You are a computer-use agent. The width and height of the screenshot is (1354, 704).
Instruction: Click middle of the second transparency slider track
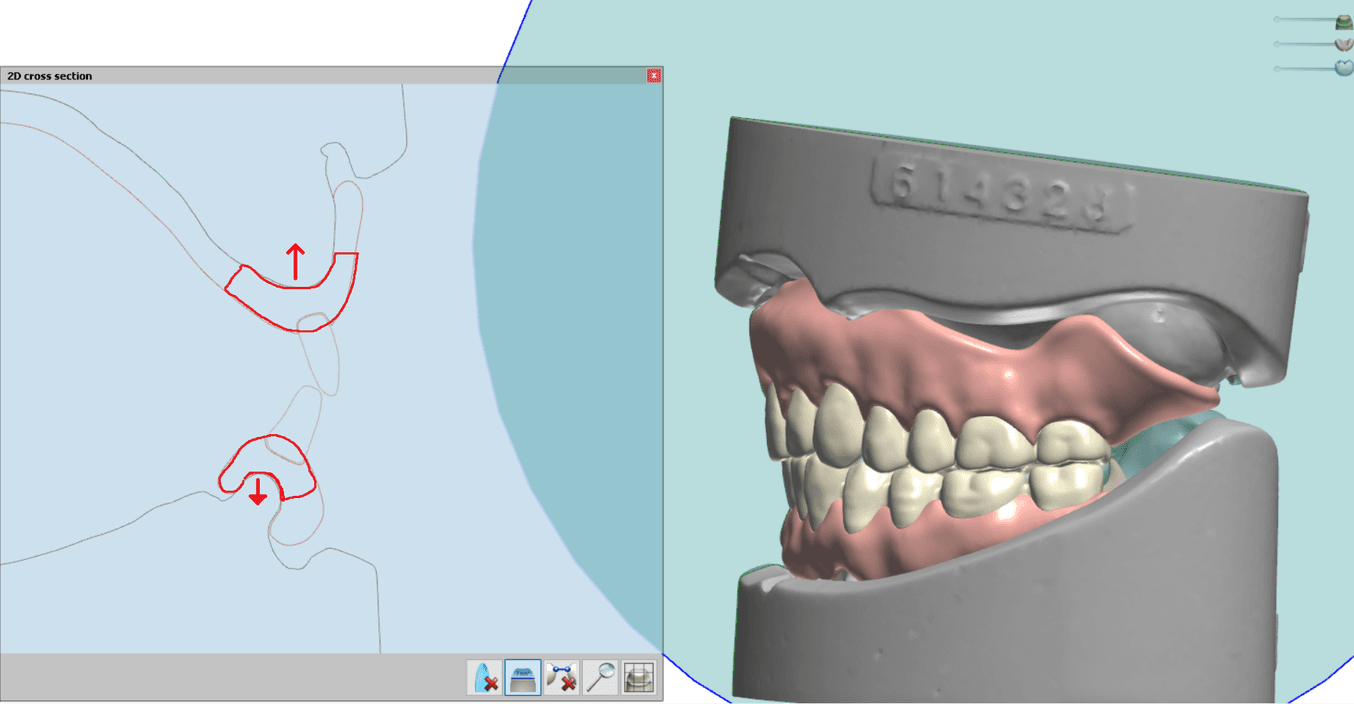pos(1306,44)
